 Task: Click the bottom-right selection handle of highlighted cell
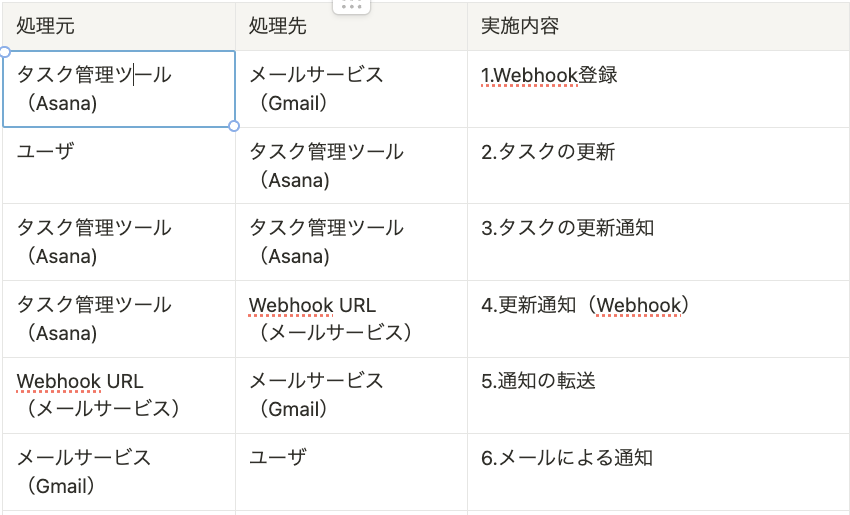pyautogui.click(x=234, y=126)
